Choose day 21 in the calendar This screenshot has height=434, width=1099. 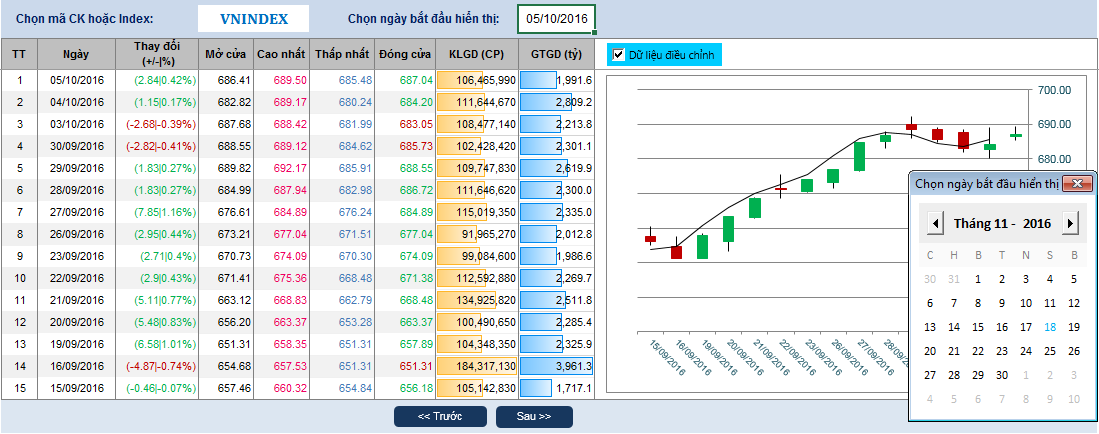point(954,351)
